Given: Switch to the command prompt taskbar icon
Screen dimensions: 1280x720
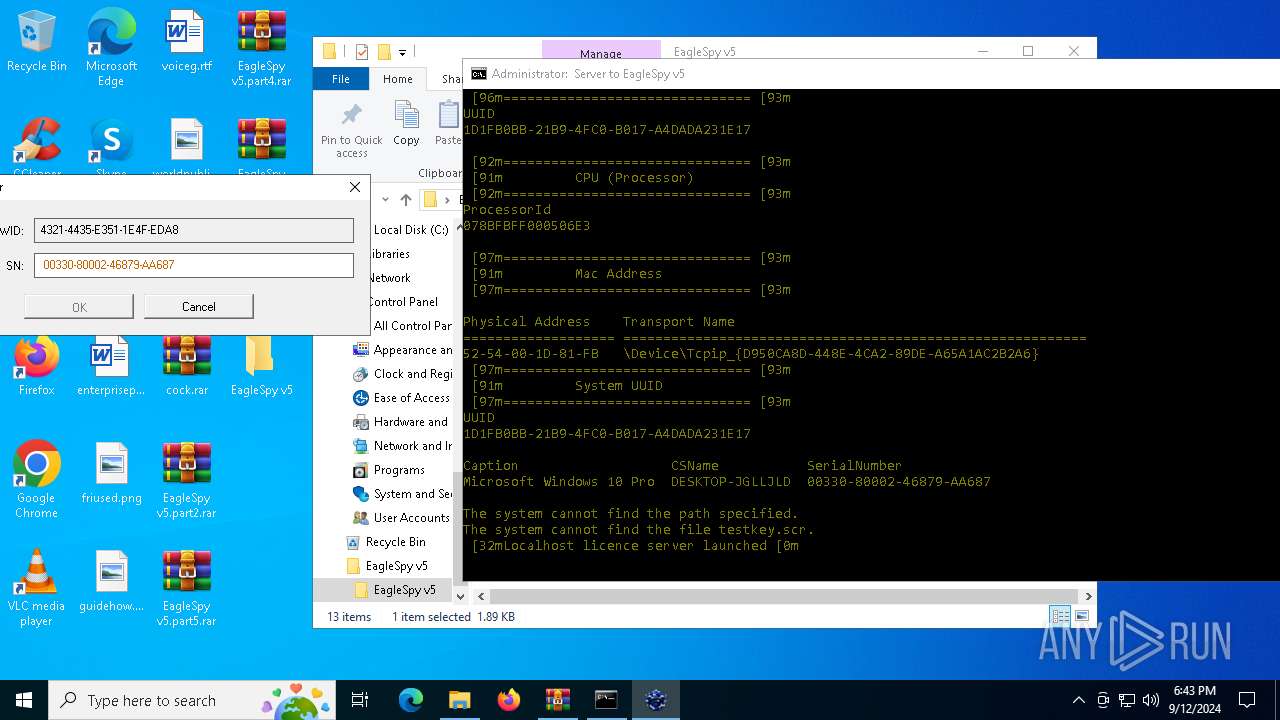Looking at the screenshot, I should tap(607, 700).
